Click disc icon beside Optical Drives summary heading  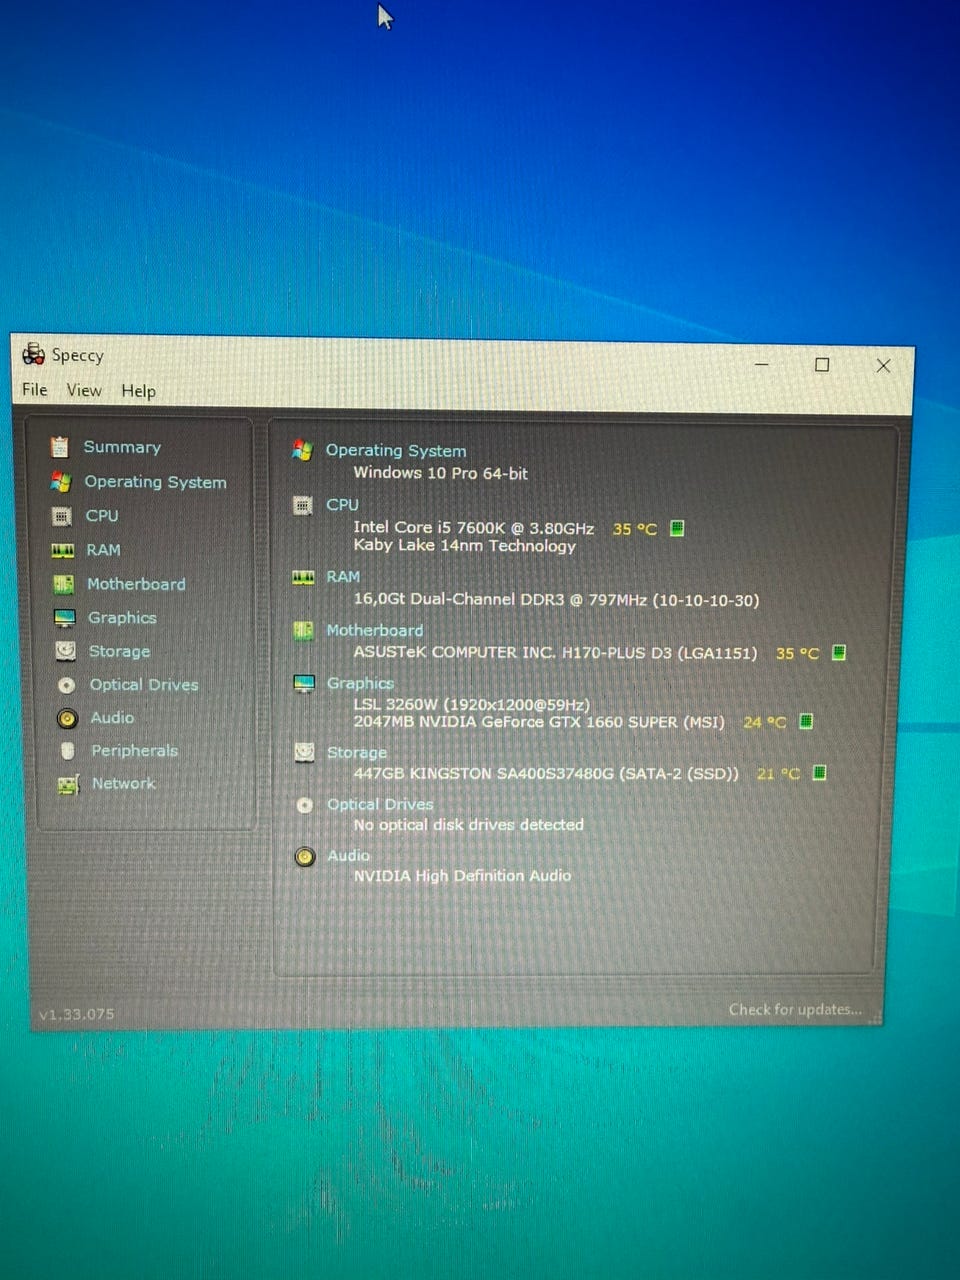click(x=305, y=805)
